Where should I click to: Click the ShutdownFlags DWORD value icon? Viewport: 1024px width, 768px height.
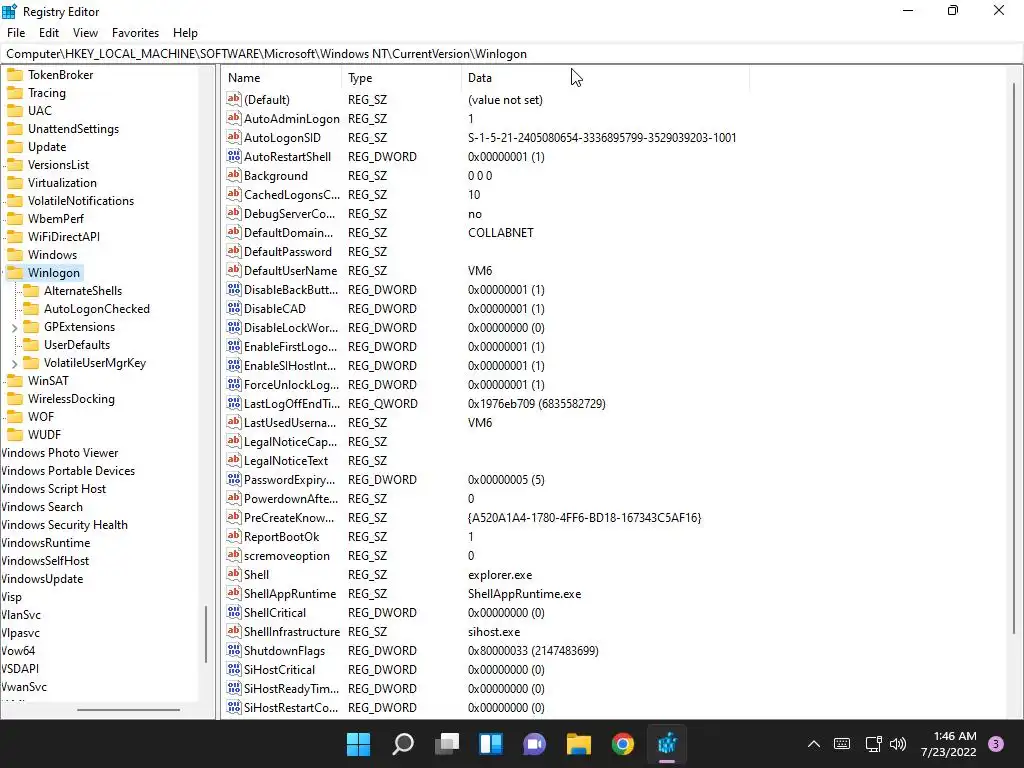pos(234,650)
